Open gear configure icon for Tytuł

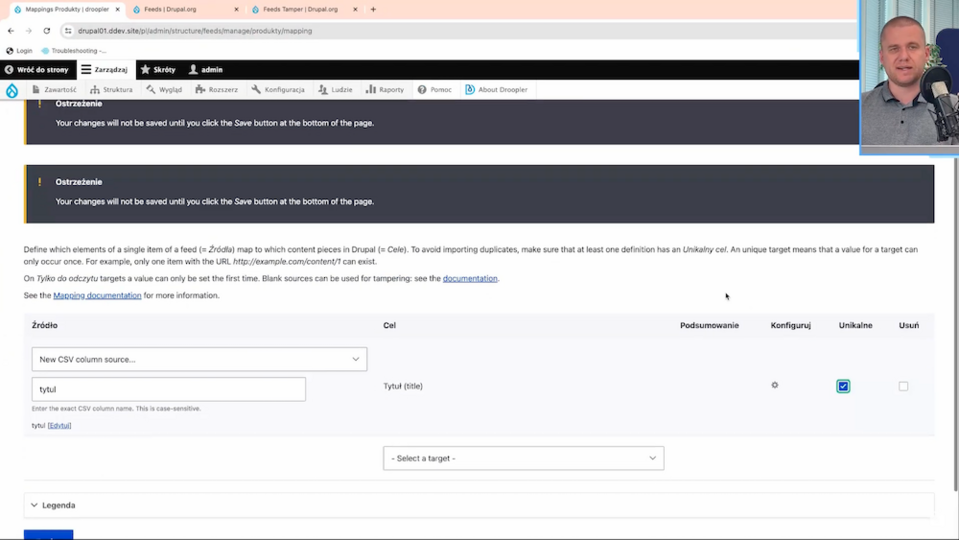point(775,385)
